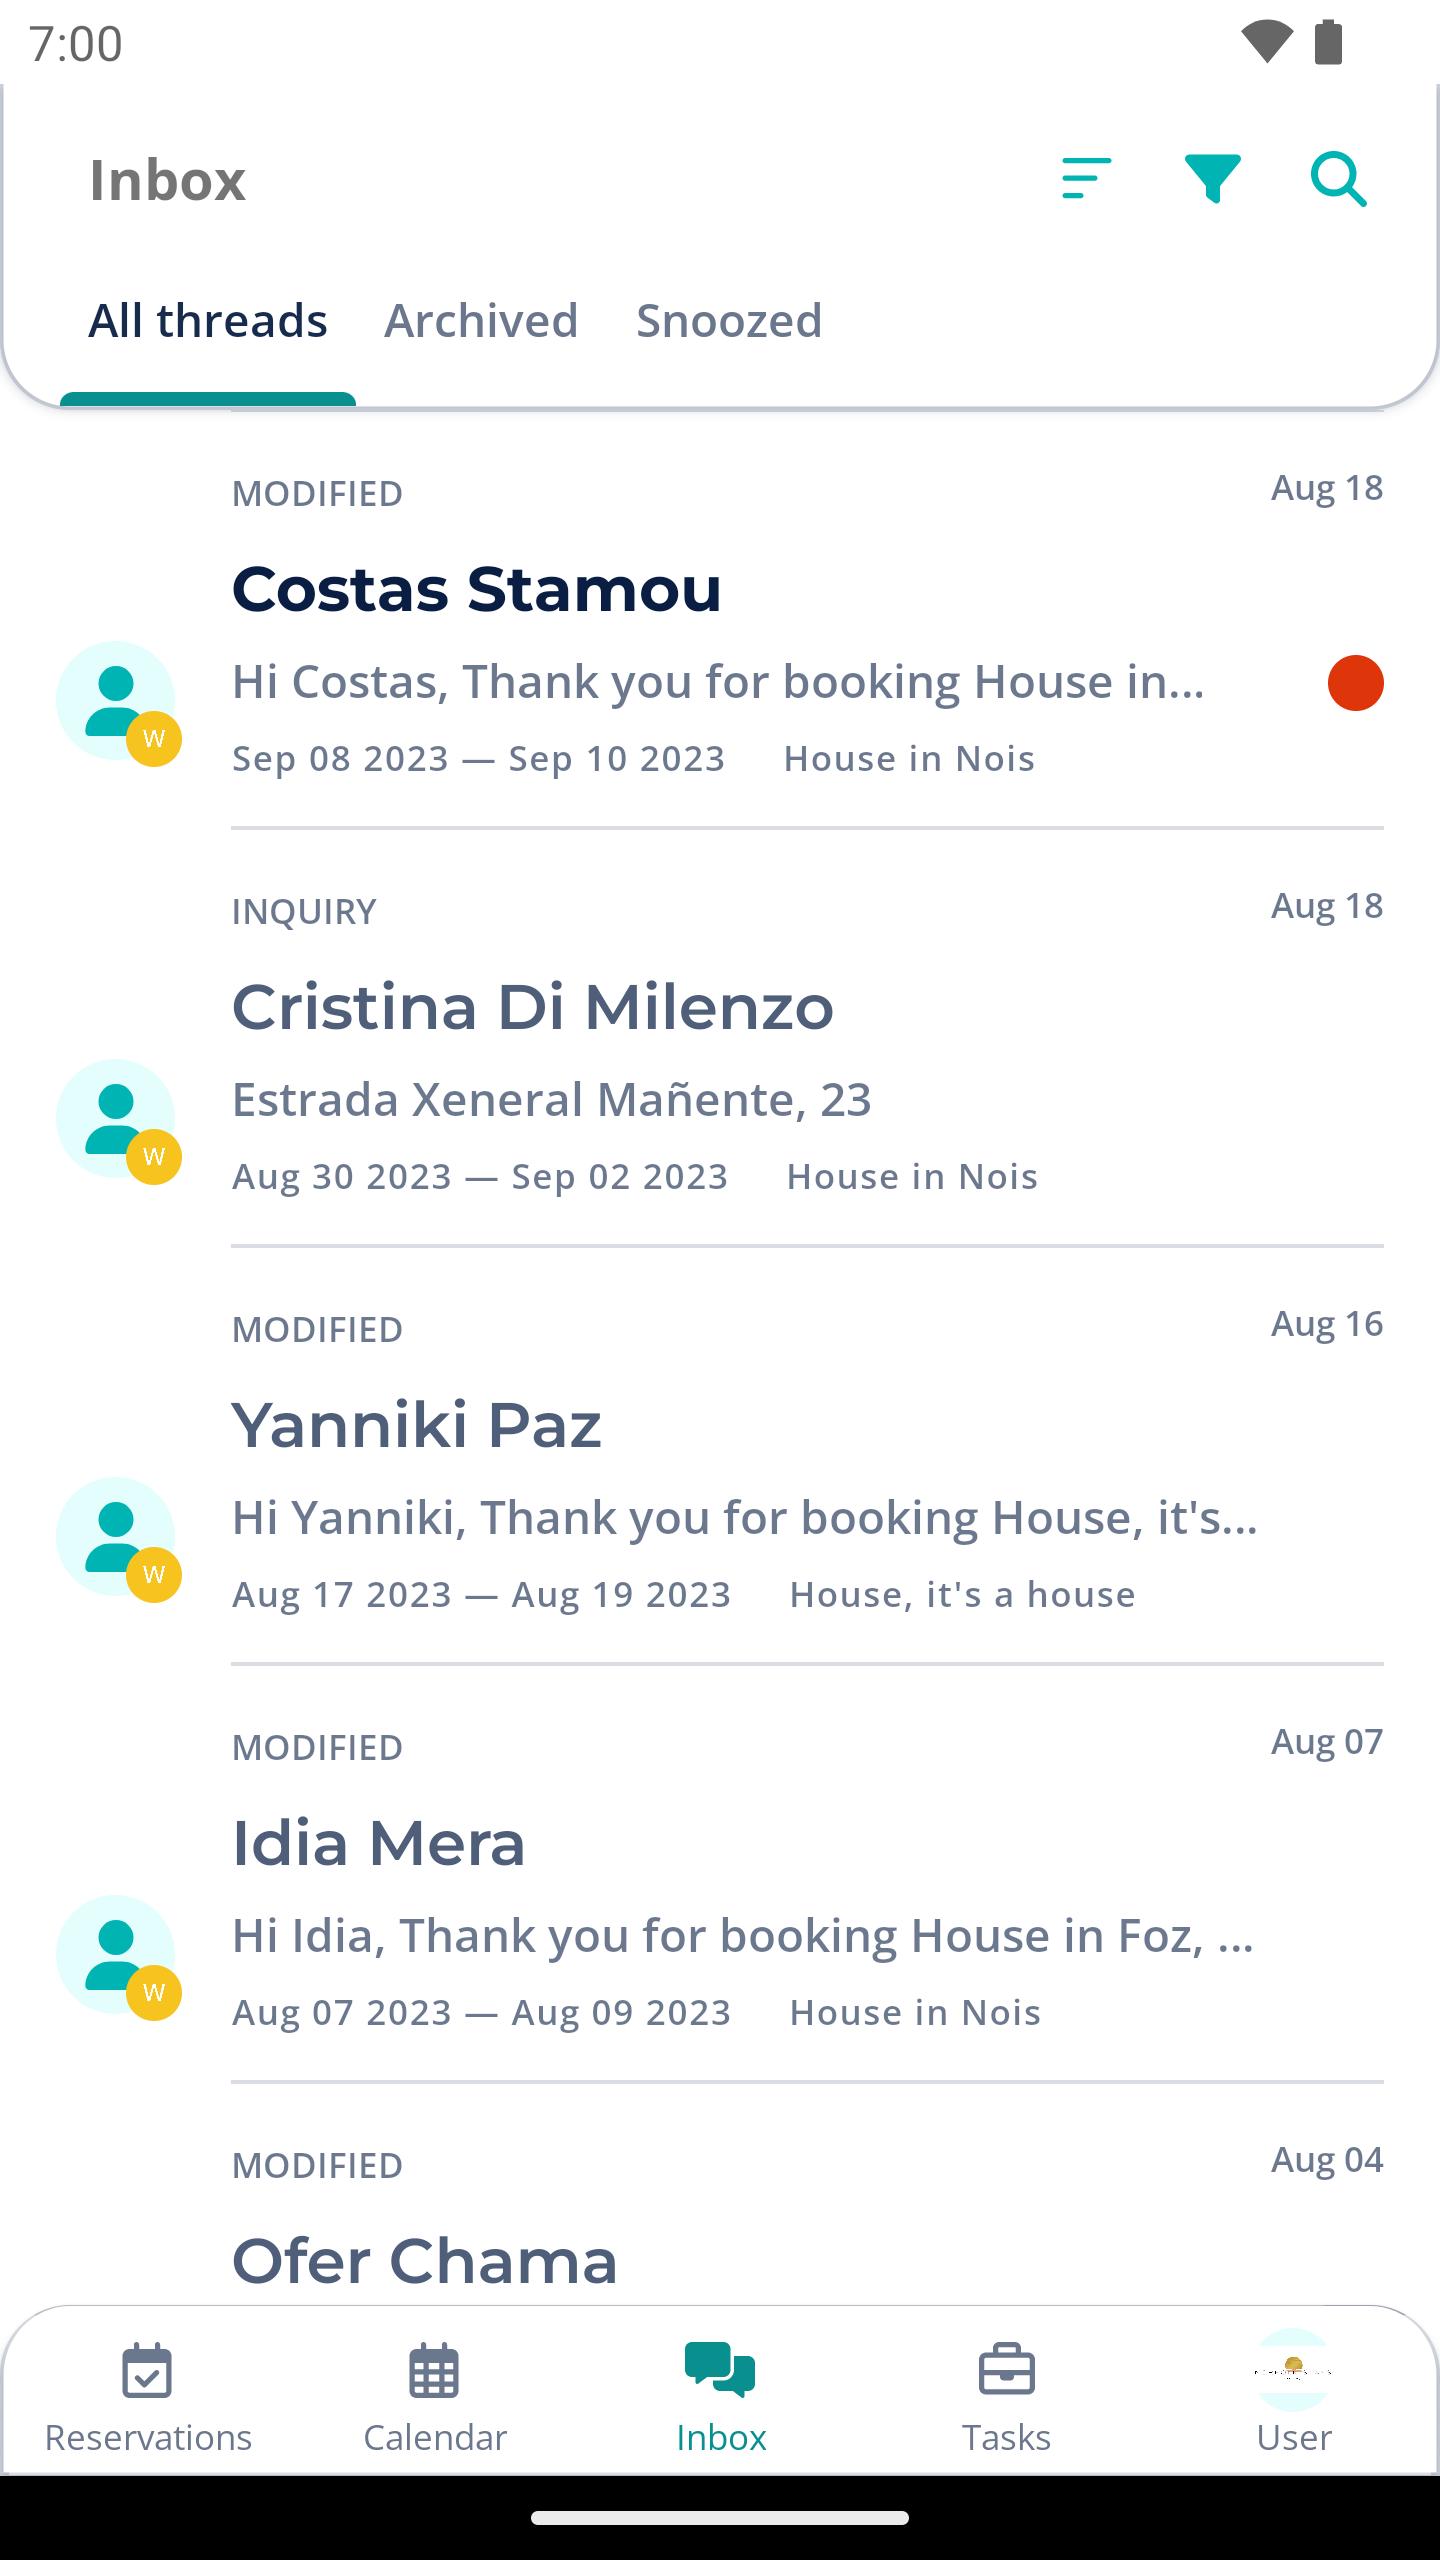Tap the search magnifier icon
This screenshot has height=2560, width=1440.
point(1338,180)
